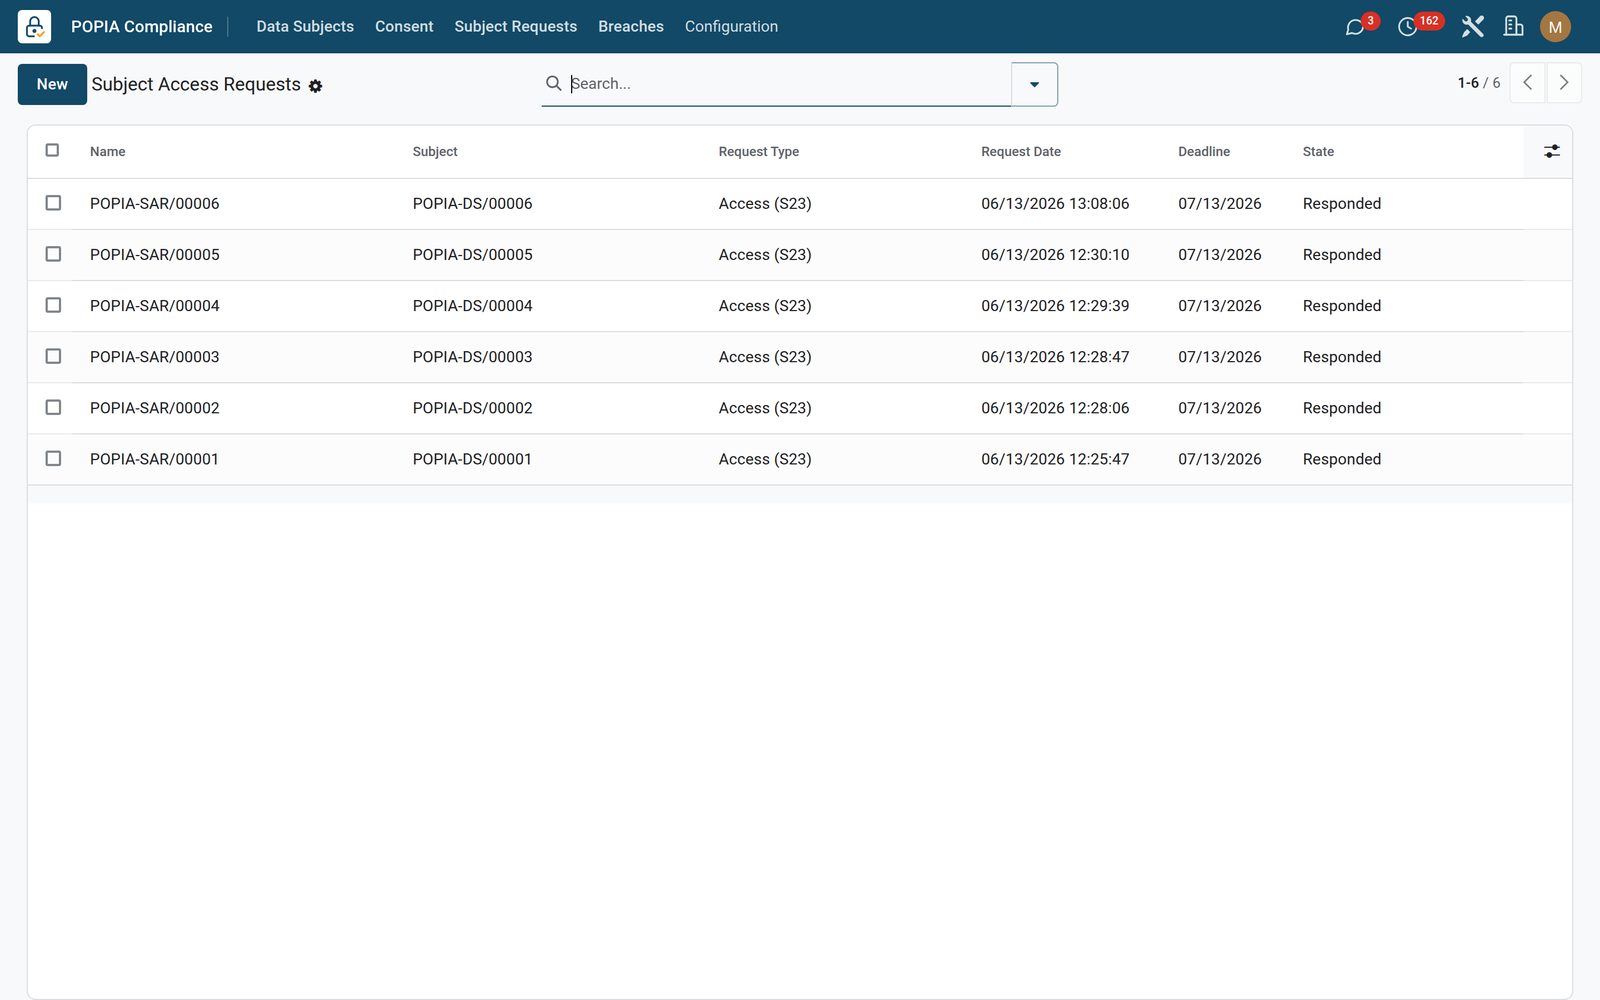The width and height of the screenshot is (1600, 1000).
Task: Open the company switcher building icon
Action: [x=1514, y=27]
